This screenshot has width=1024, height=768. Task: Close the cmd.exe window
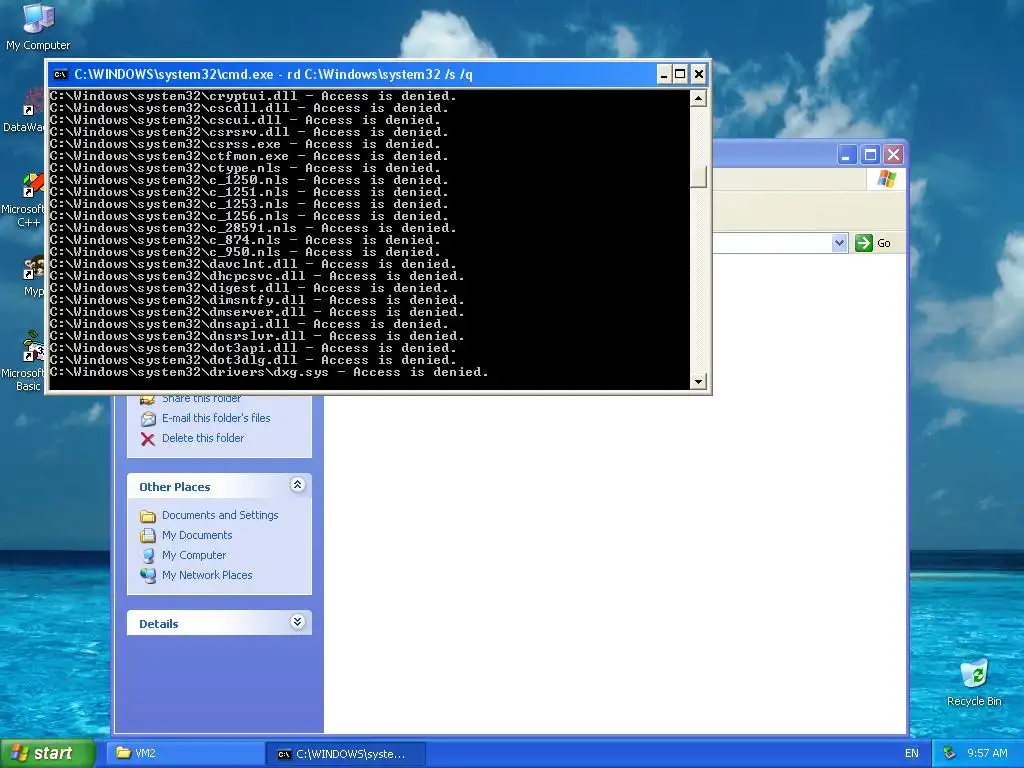(699, 74)
